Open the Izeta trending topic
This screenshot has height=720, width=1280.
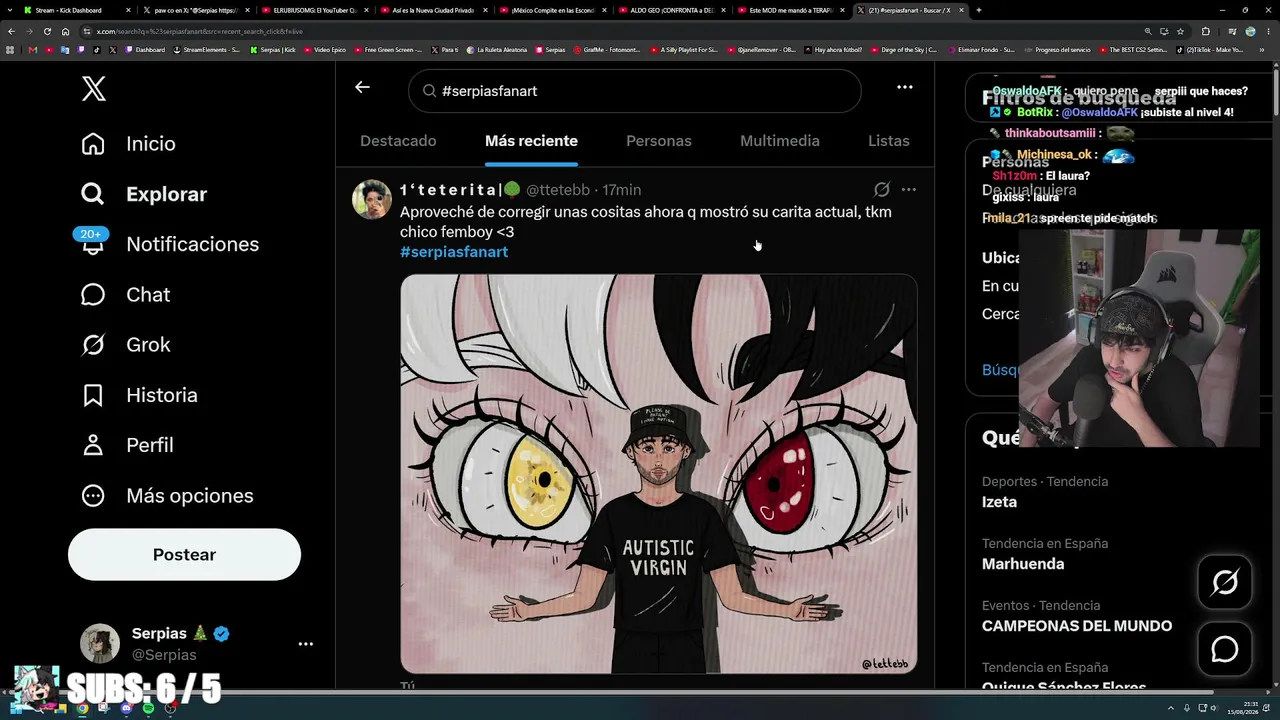1000,502
